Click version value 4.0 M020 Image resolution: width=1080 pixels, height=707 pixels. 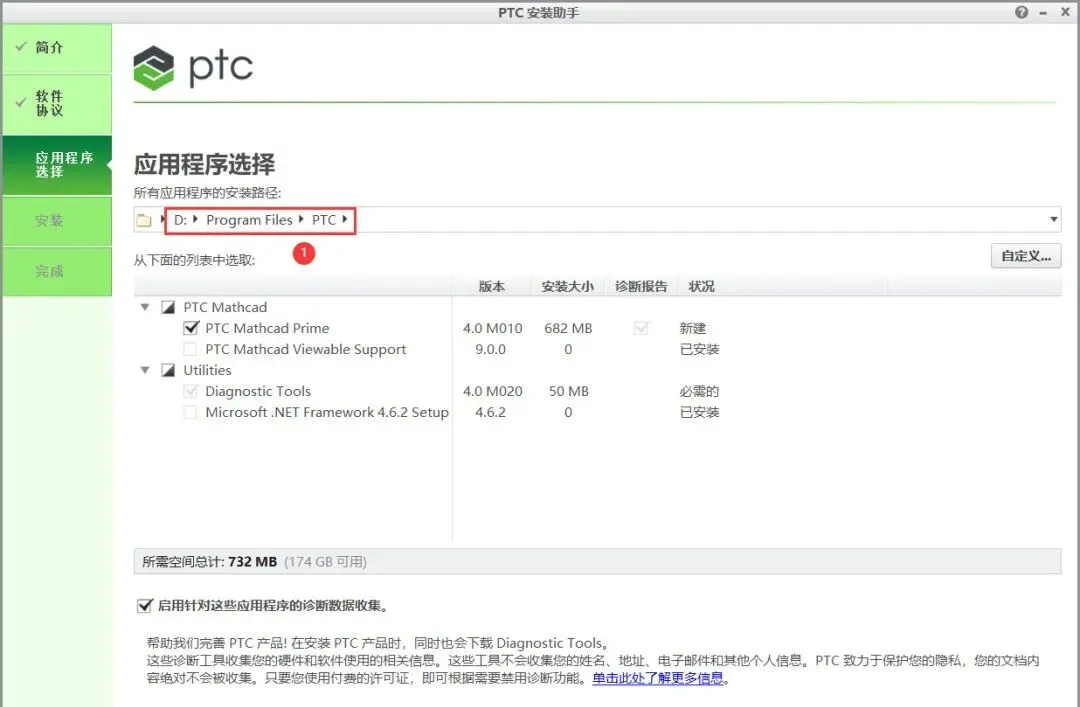coord(492,391)
